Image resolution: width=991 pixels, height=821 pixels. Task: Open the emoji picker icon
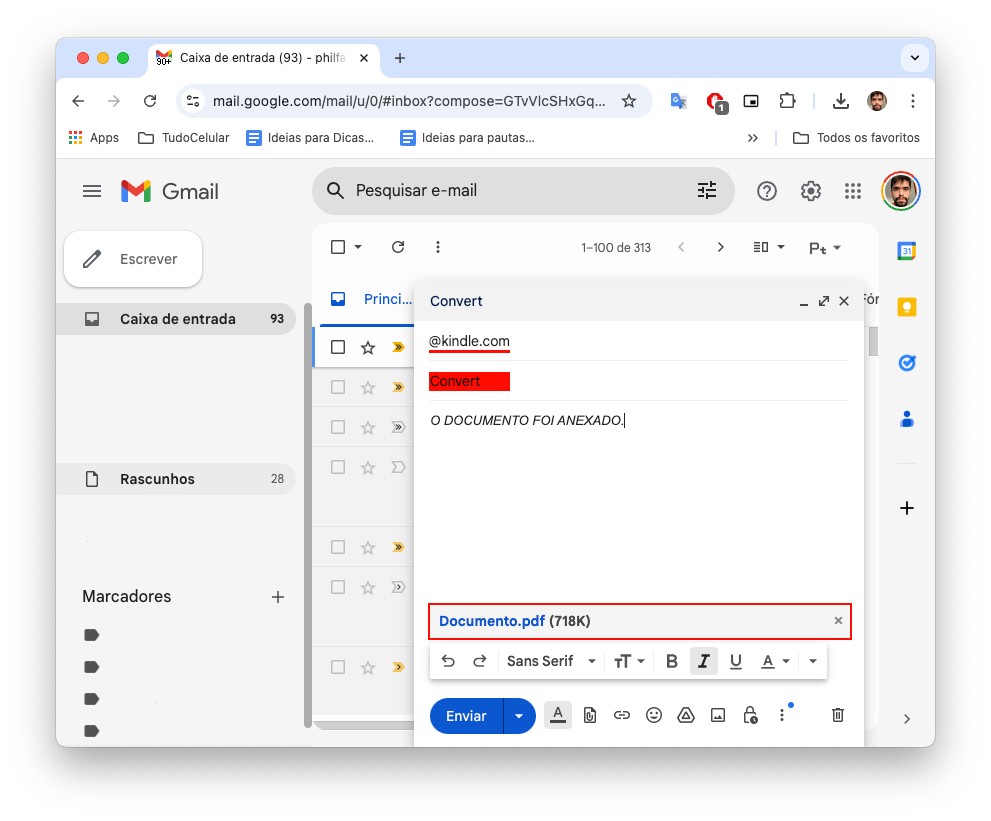(x=654, y=715)
